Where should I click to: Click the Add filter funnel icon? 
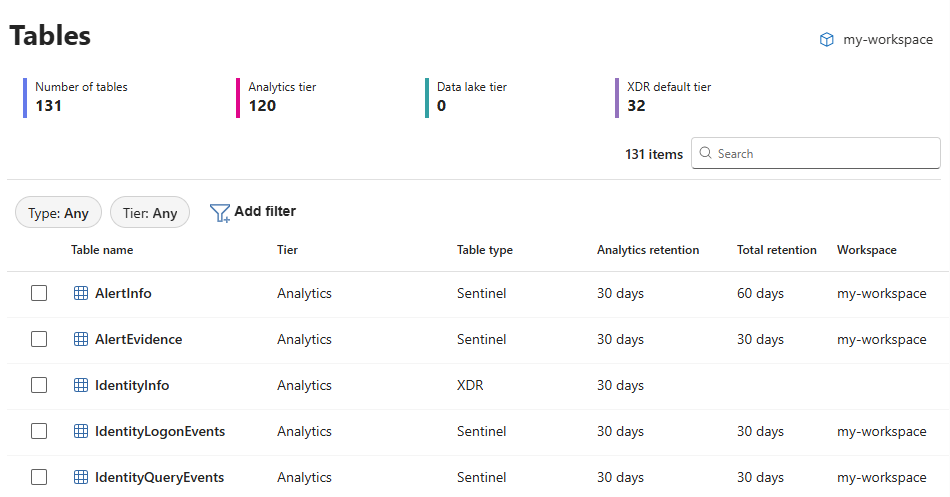pyautogui.click(x=220, y=213)
